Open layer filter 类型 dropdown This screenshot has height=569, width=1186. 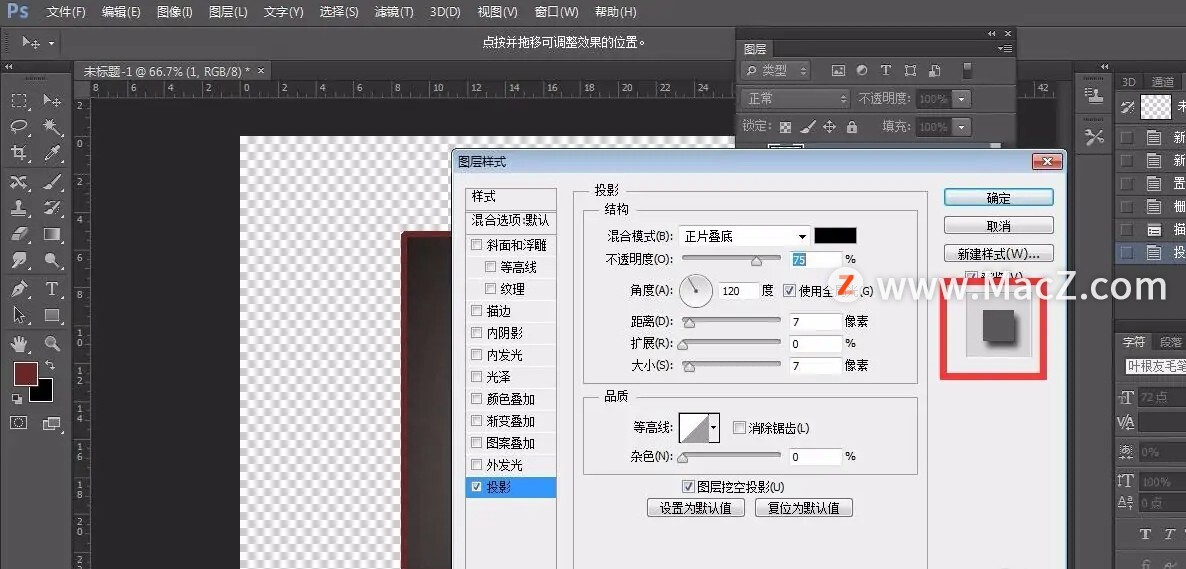[x=775, y=70]
